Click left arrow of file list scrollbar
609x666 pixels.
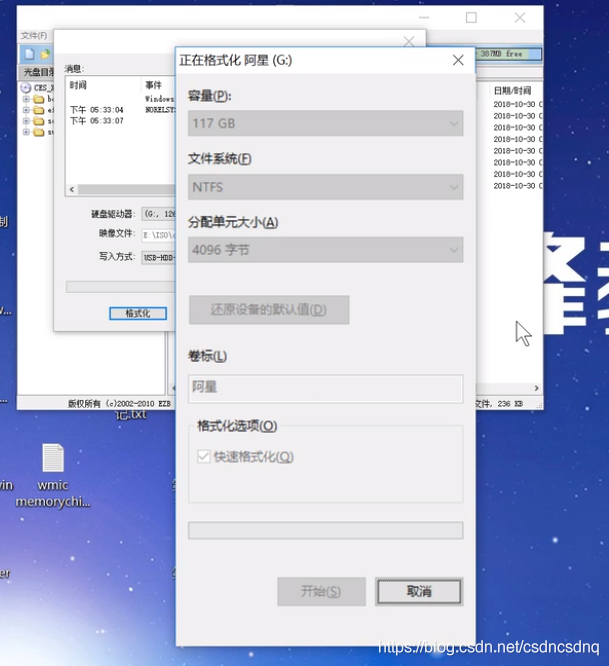point(173,388)
